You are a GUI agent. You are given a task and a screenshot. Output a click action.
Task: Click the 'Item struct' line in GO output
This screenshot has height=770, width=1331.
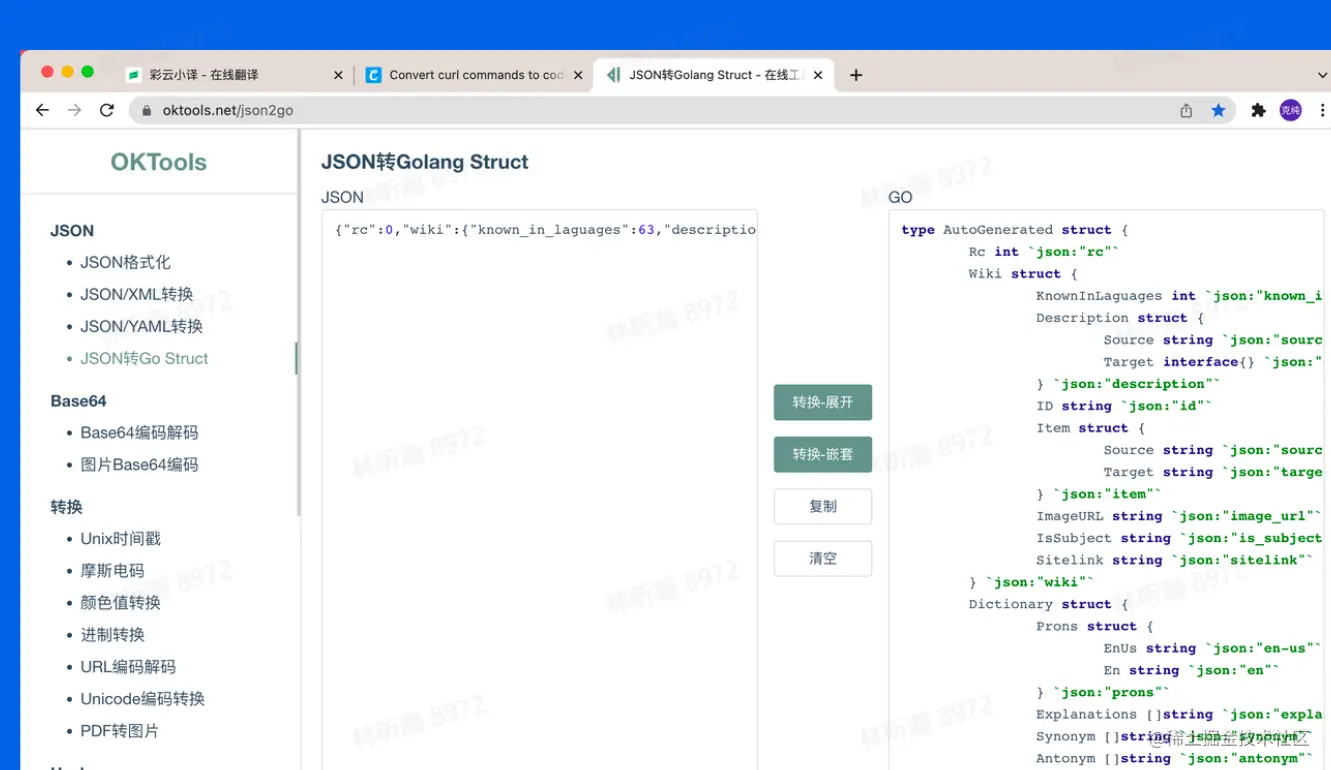[1090, 428]
